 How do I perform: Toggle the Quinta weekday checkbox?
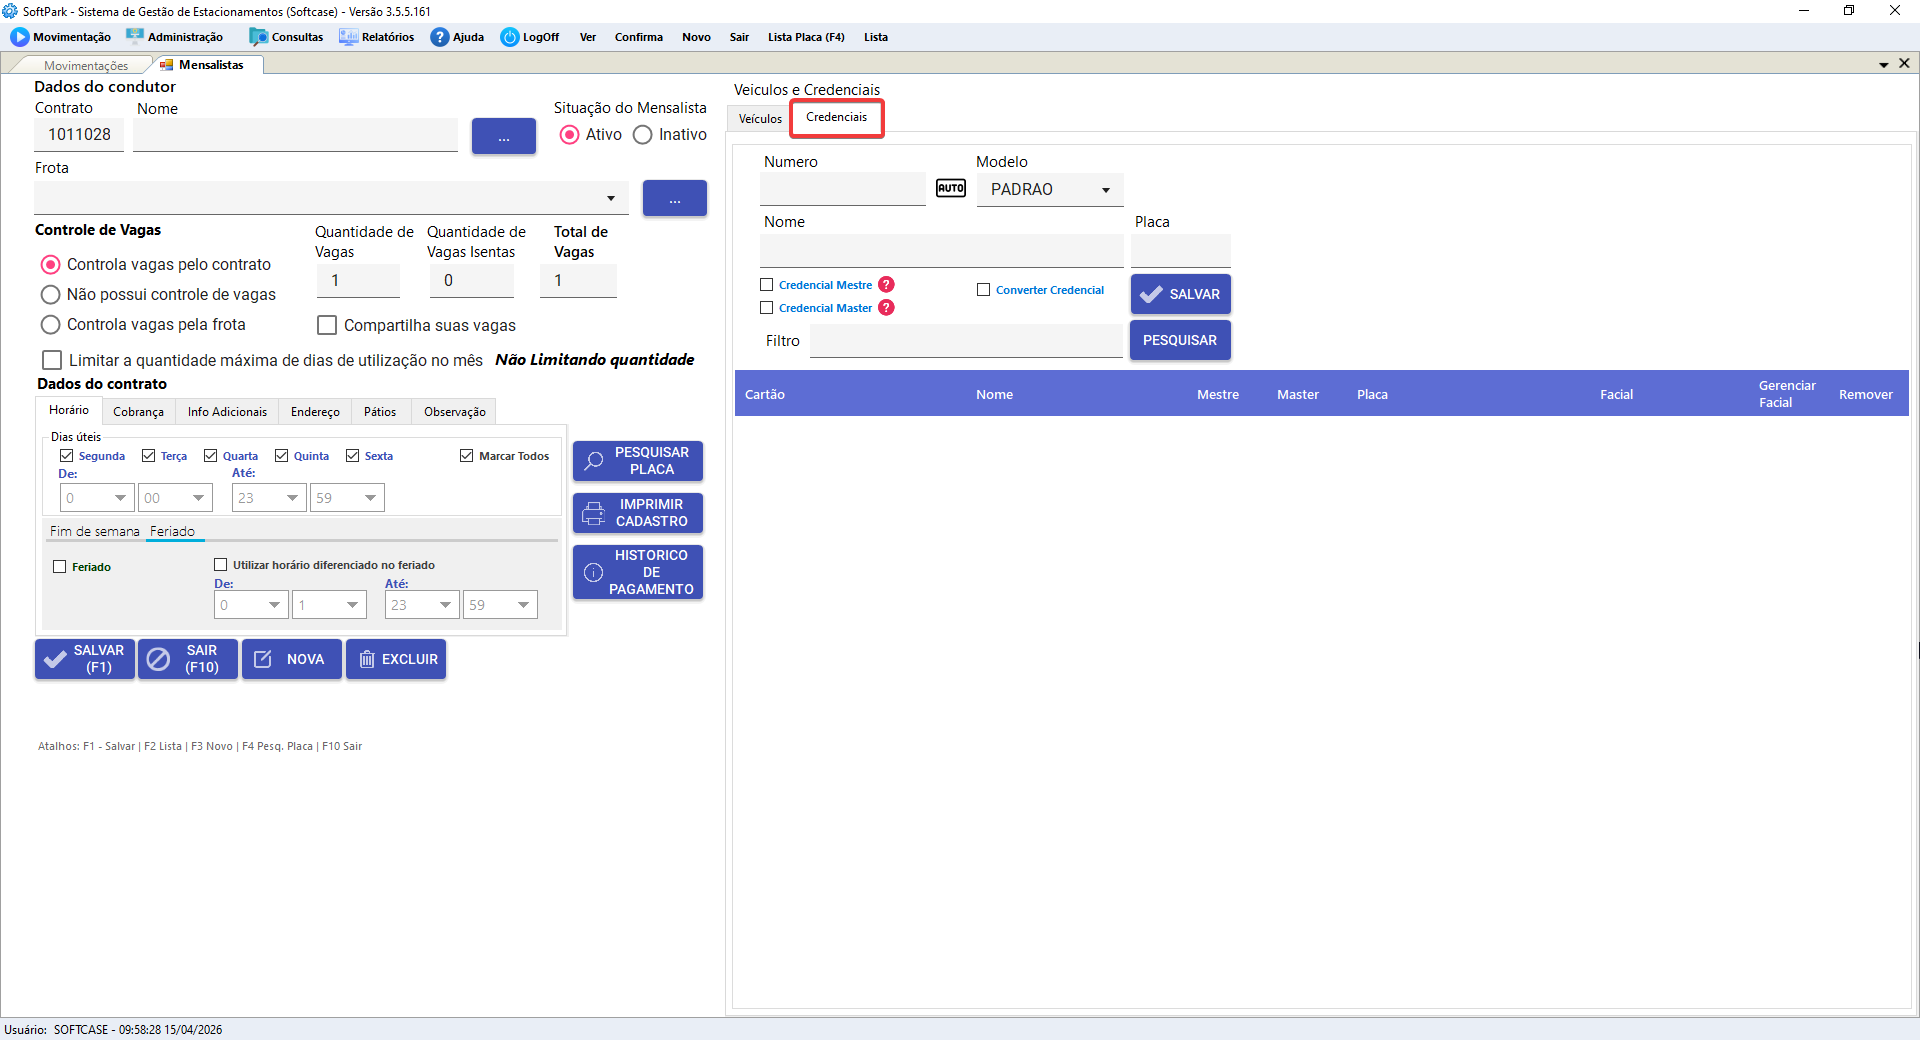point(281,456)
